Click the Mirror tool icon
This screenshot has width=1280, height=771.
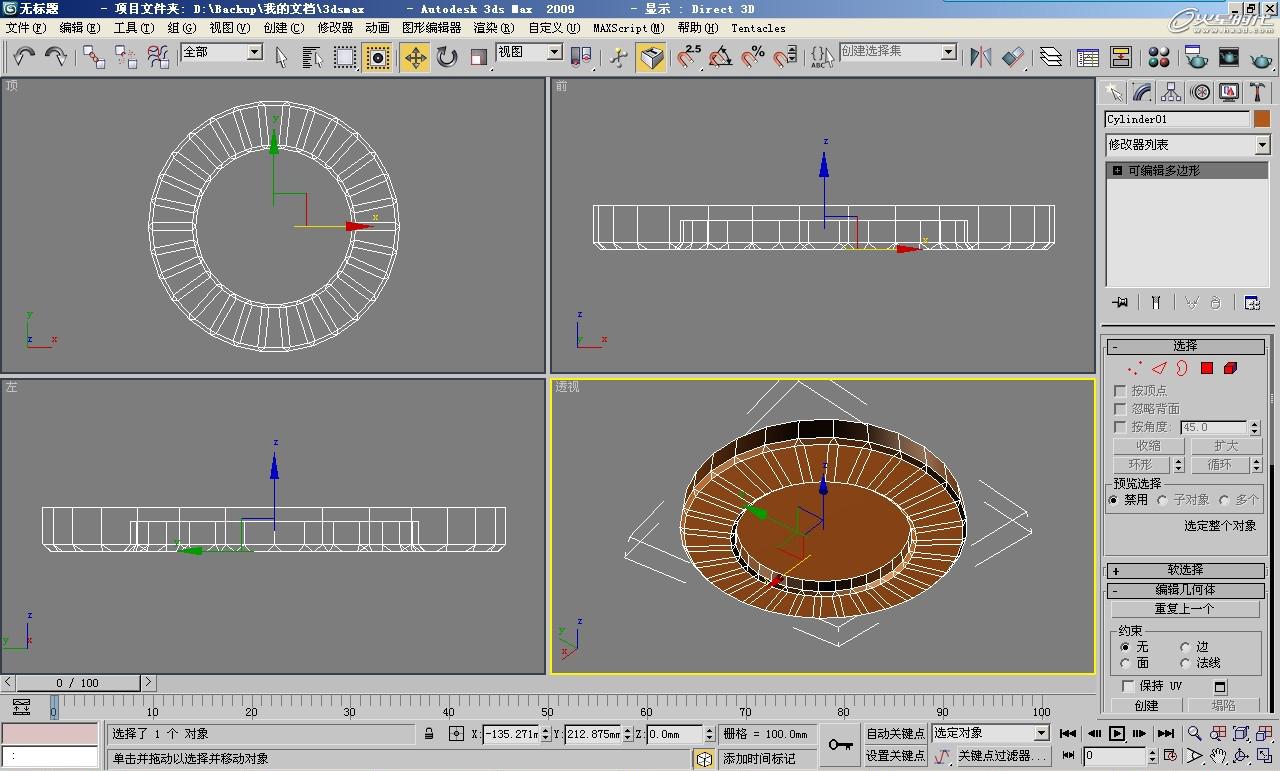(x=981, y=57)
